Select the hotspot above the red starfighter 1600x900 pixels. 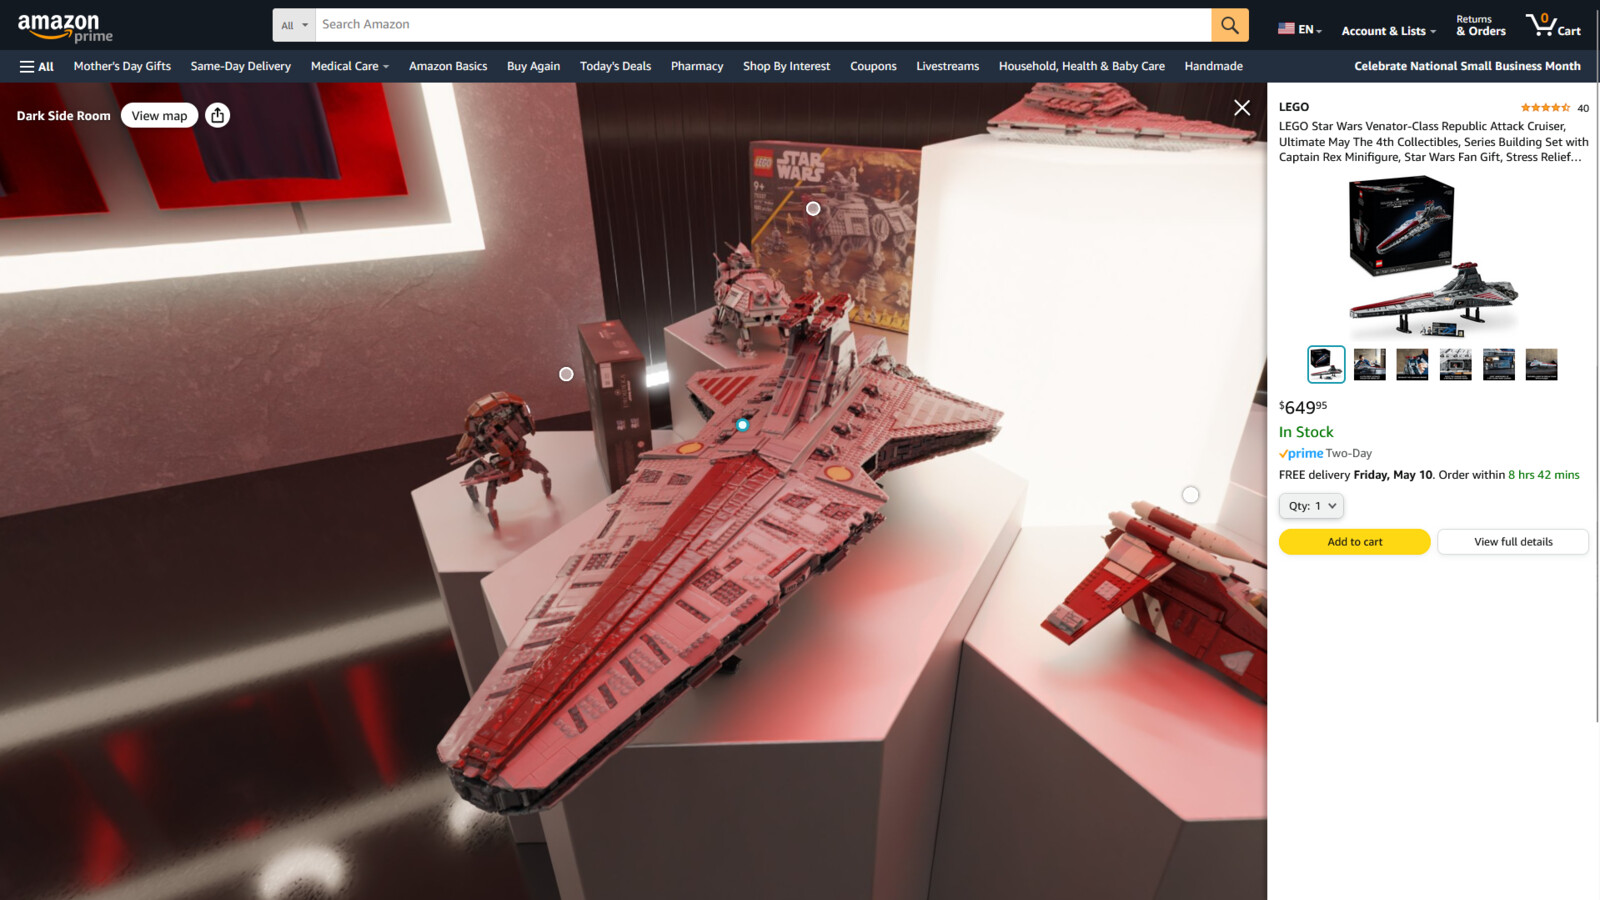click(1190, 495)
